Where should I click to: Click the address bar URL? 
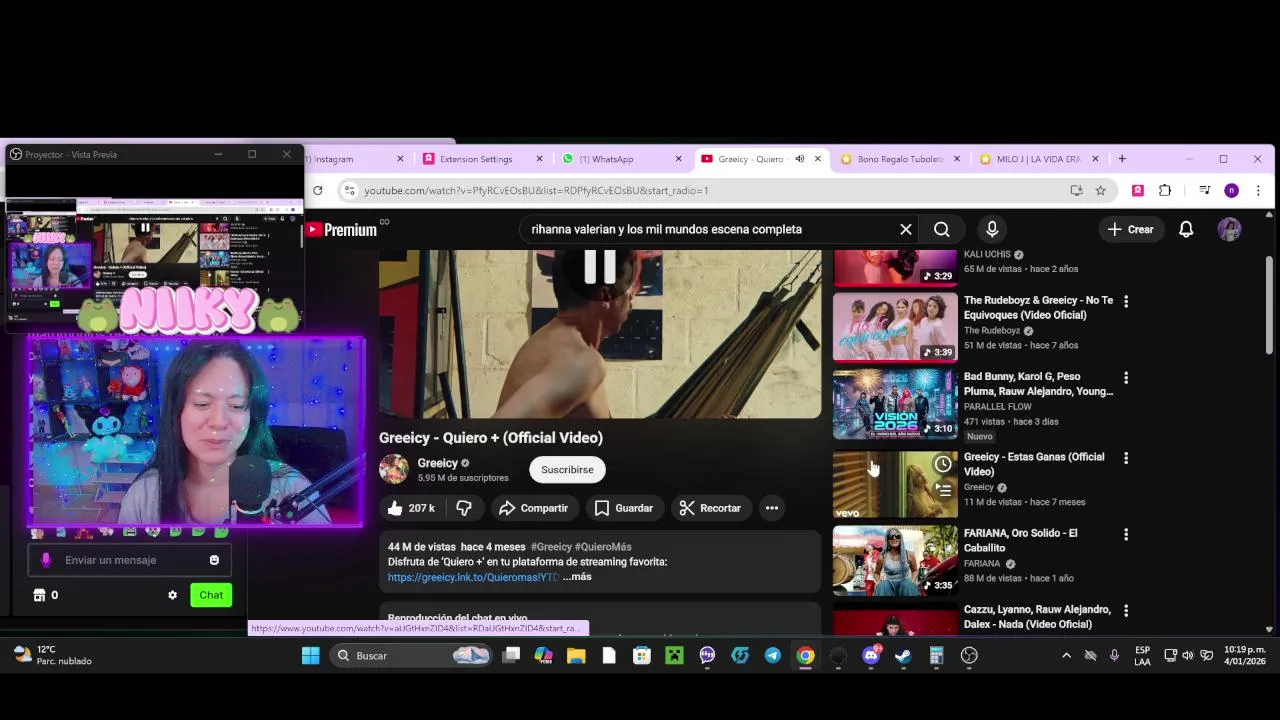(536, 190)
